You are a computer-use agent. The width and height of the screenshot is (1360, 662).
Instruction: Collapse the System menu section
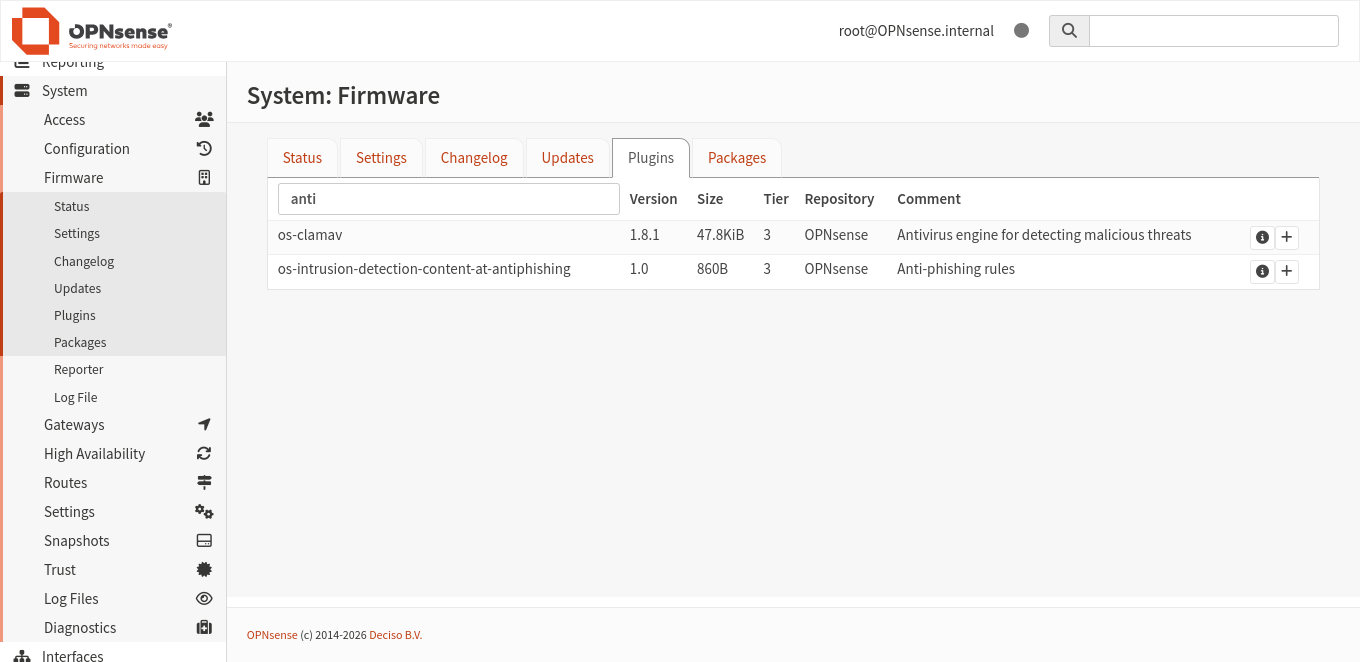tap(113, 90)
